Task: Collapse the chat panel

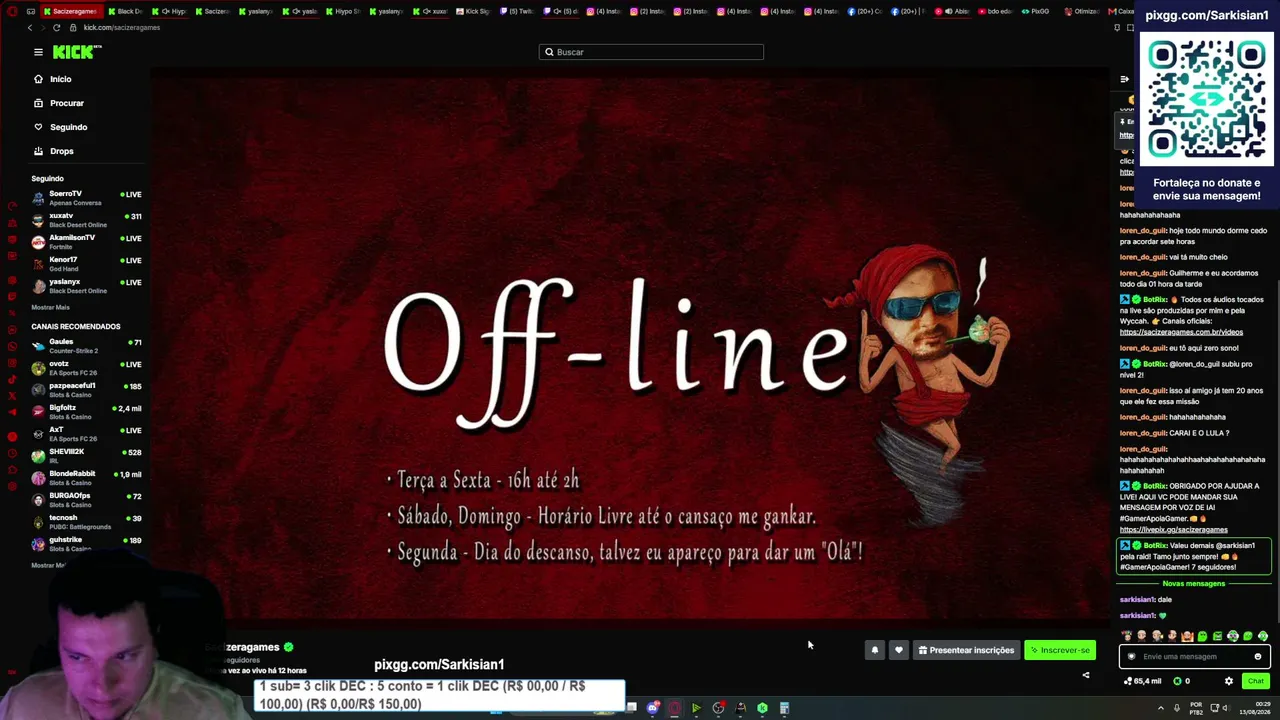Action: (1124, 79)
